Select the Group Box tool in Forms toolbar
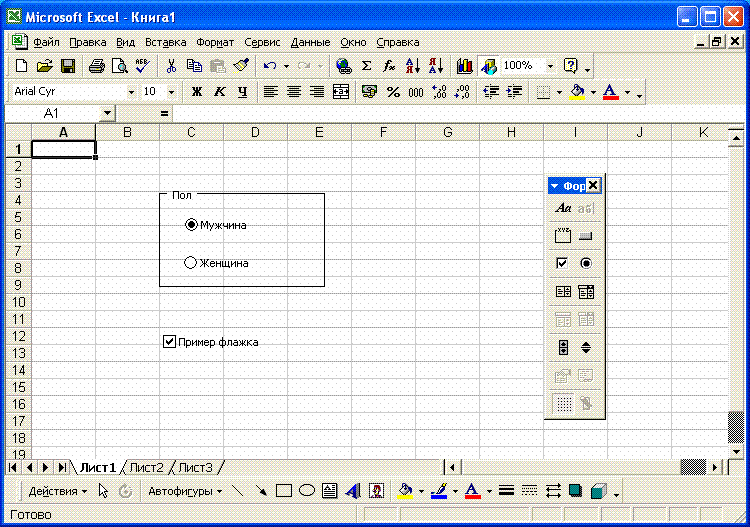The image size is (750, 527). coord(562,236)
